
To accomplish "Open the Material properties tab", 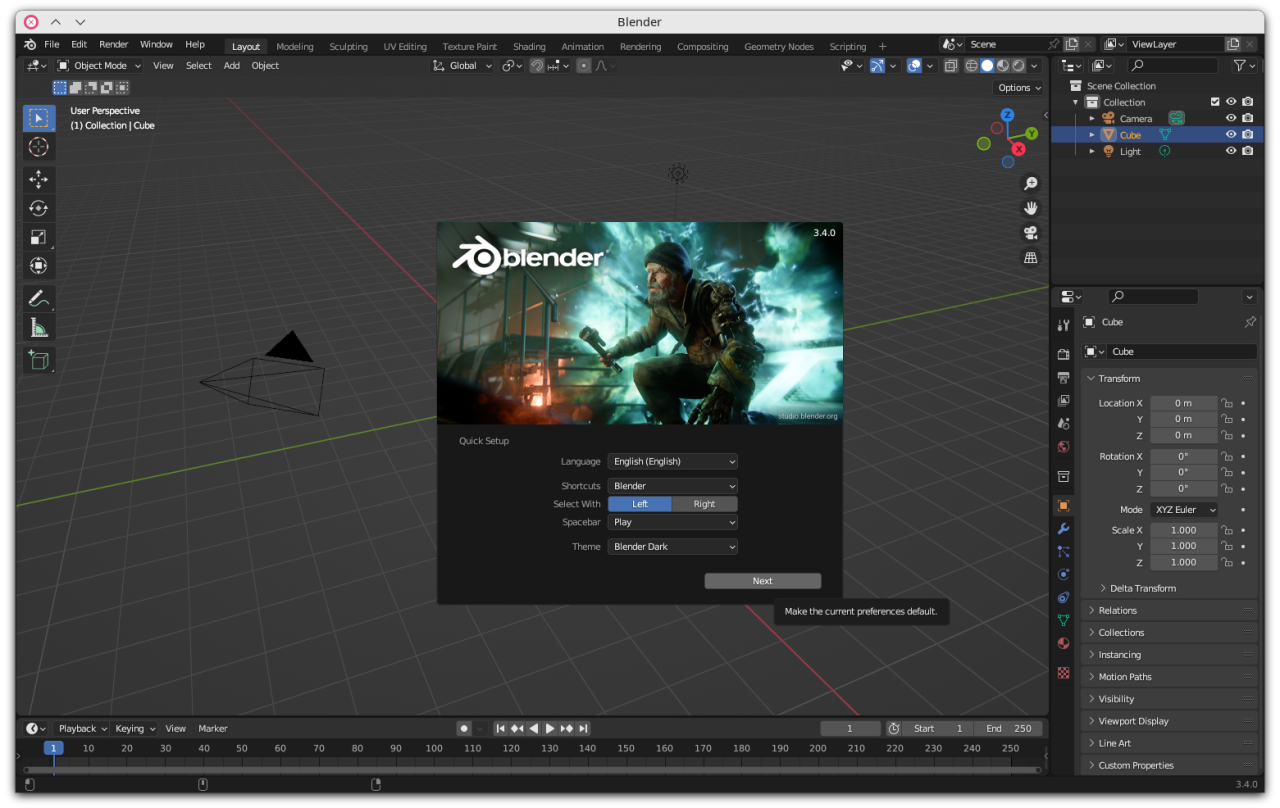I will (1063, 643).
